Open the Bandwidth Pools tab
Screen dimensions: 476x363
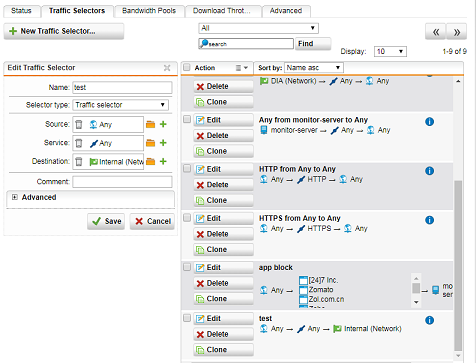(x=149, y=11)
